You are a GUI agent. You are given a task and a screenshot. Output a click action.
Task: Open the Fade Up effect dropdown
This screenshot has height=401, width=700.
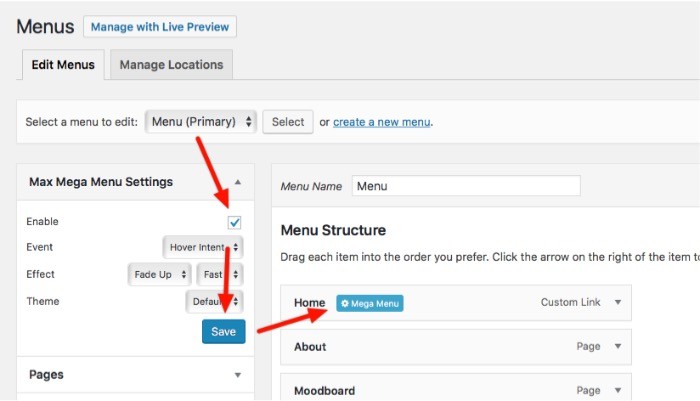point(160,274)
